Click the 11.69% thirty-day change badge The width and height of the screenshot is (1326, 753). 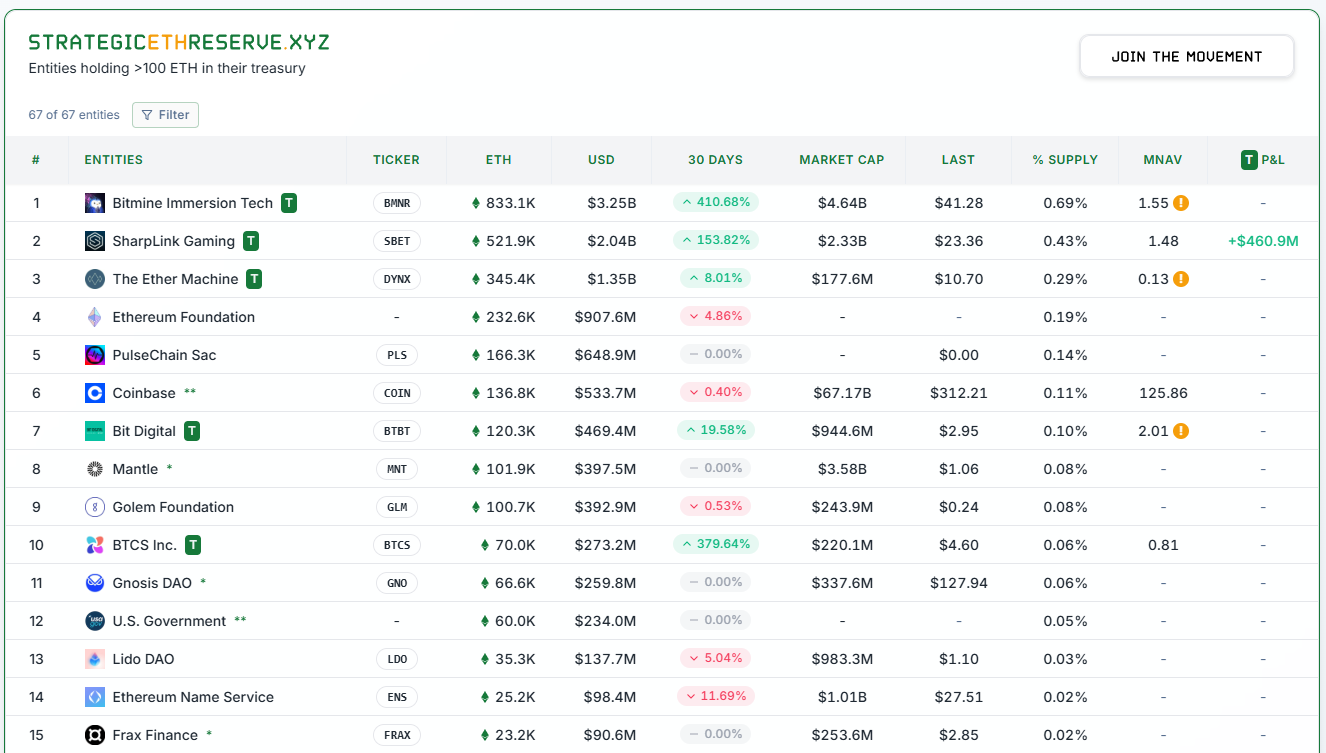[x=716, y=696]
